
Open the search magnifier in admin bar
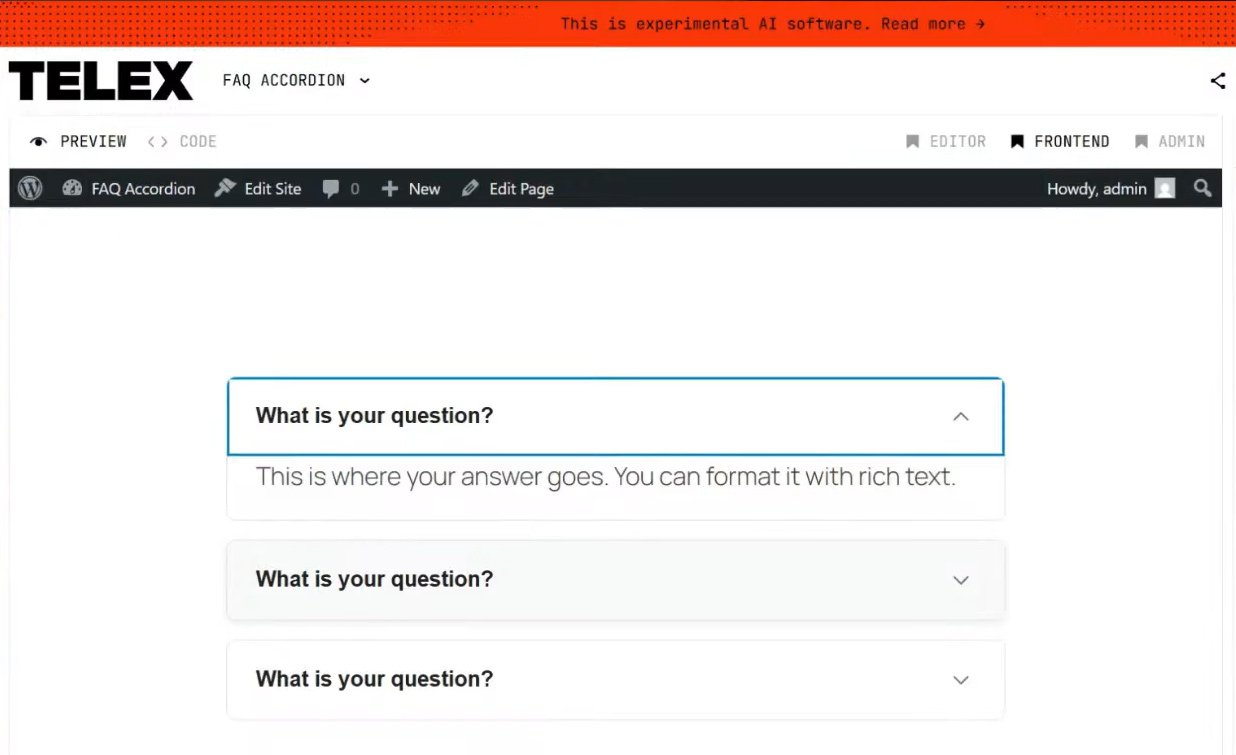pyautogui.click(x=1202, y=188)
